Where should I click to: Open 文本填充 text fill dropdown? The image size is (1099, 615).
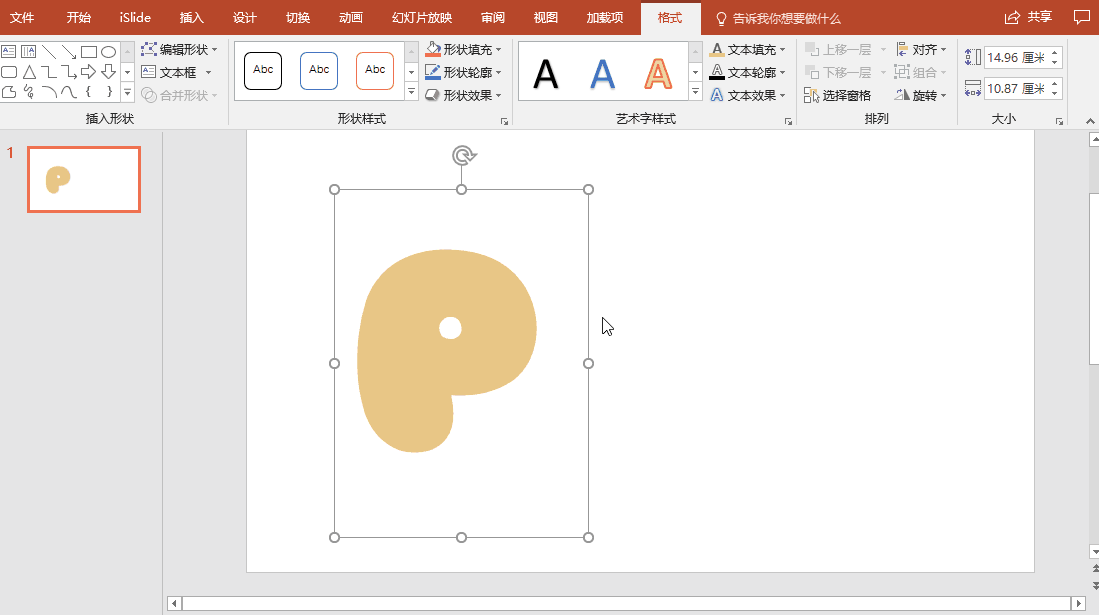point(747,49)
